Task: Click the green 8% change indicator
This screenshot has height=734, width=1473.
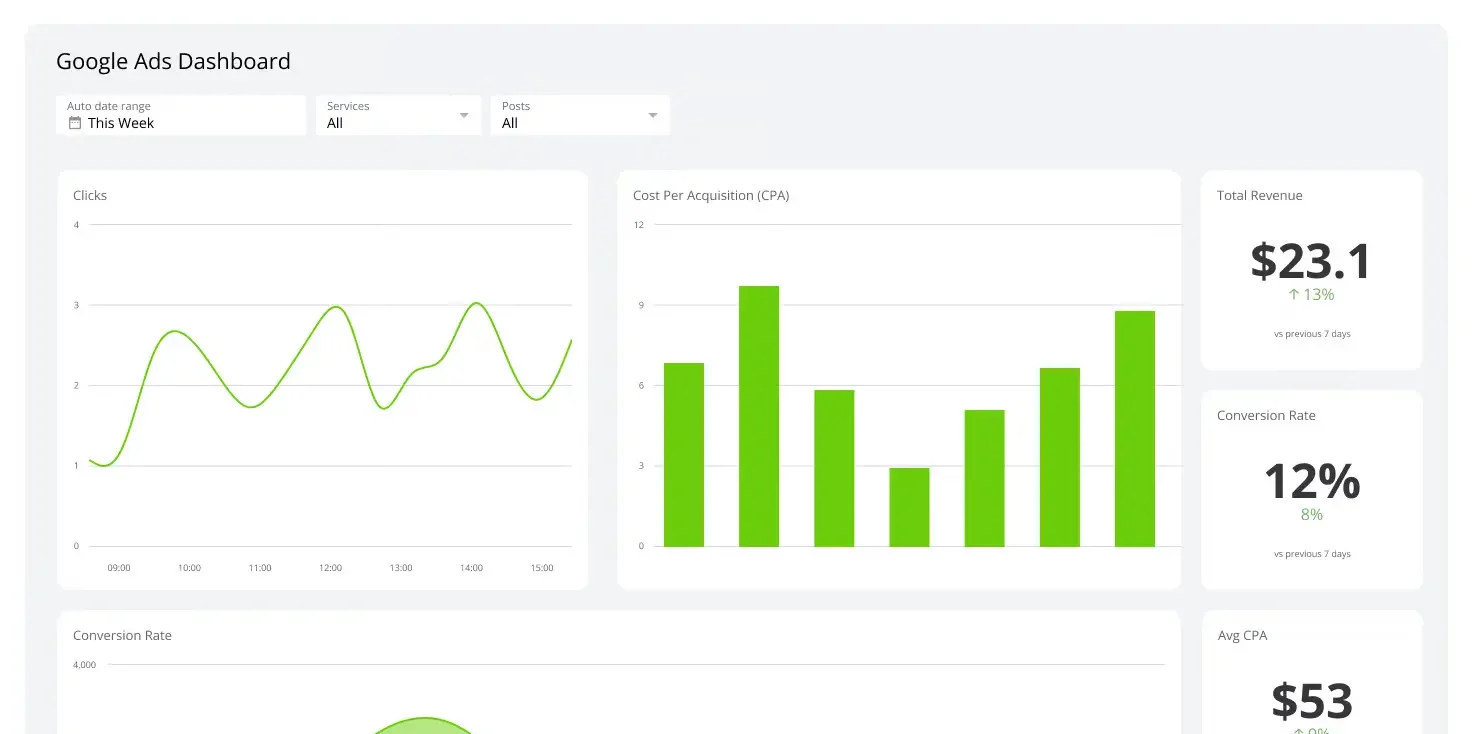Action: (x=1311, y=515)
